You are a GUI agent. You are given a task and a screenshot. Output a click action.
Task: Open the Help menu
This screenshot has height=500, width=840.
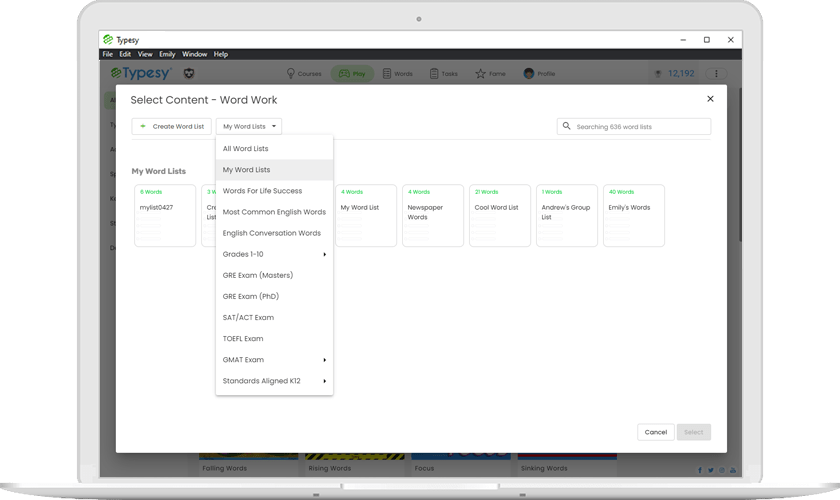click(221, 54)
